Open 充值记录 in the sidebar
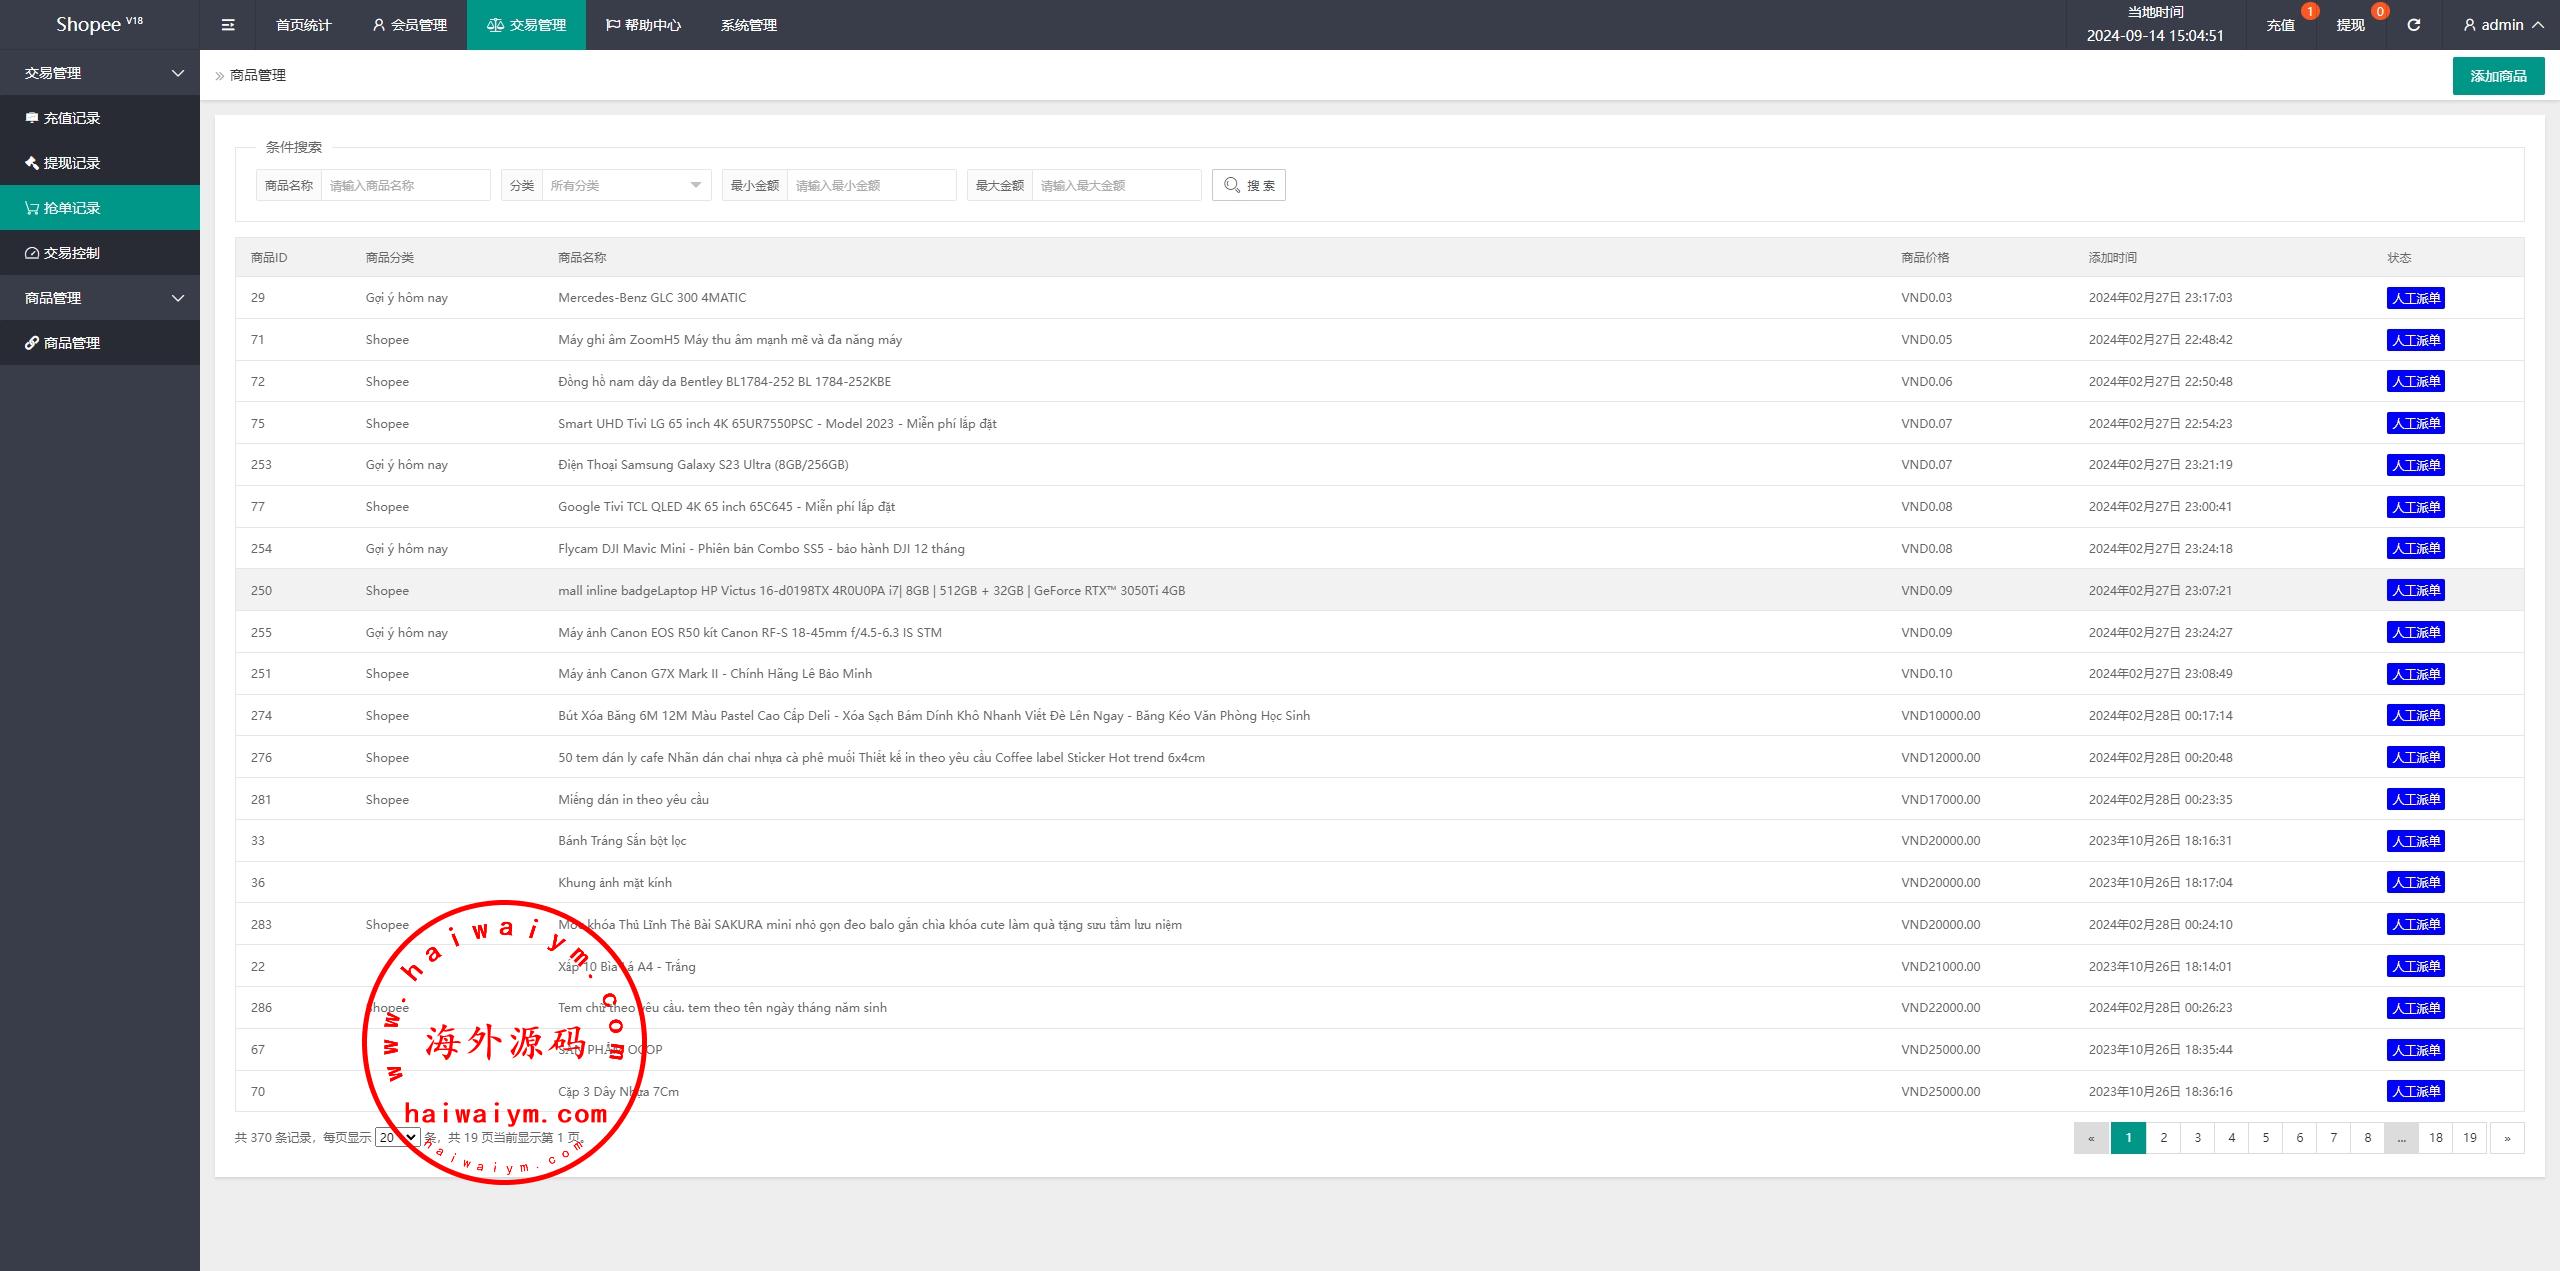Viewport: 2560px width, 1271px height. pyautogui.click(x=100, y=118)
